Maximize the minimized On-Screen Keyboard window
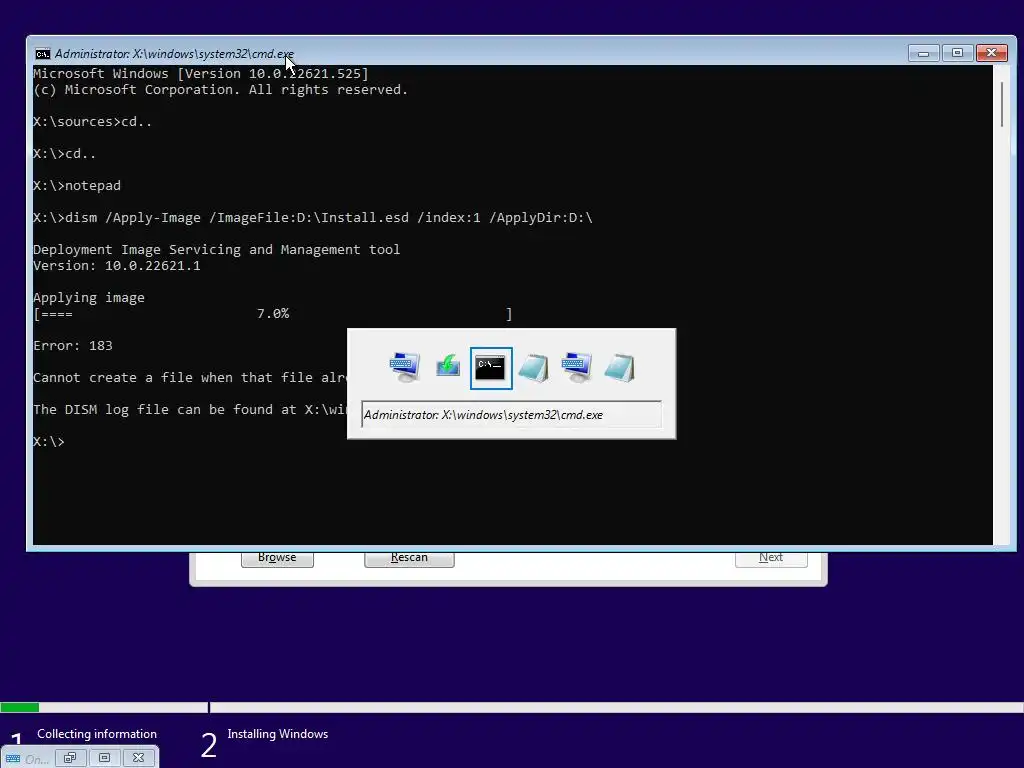The image size is (1024, 768). 104,758
